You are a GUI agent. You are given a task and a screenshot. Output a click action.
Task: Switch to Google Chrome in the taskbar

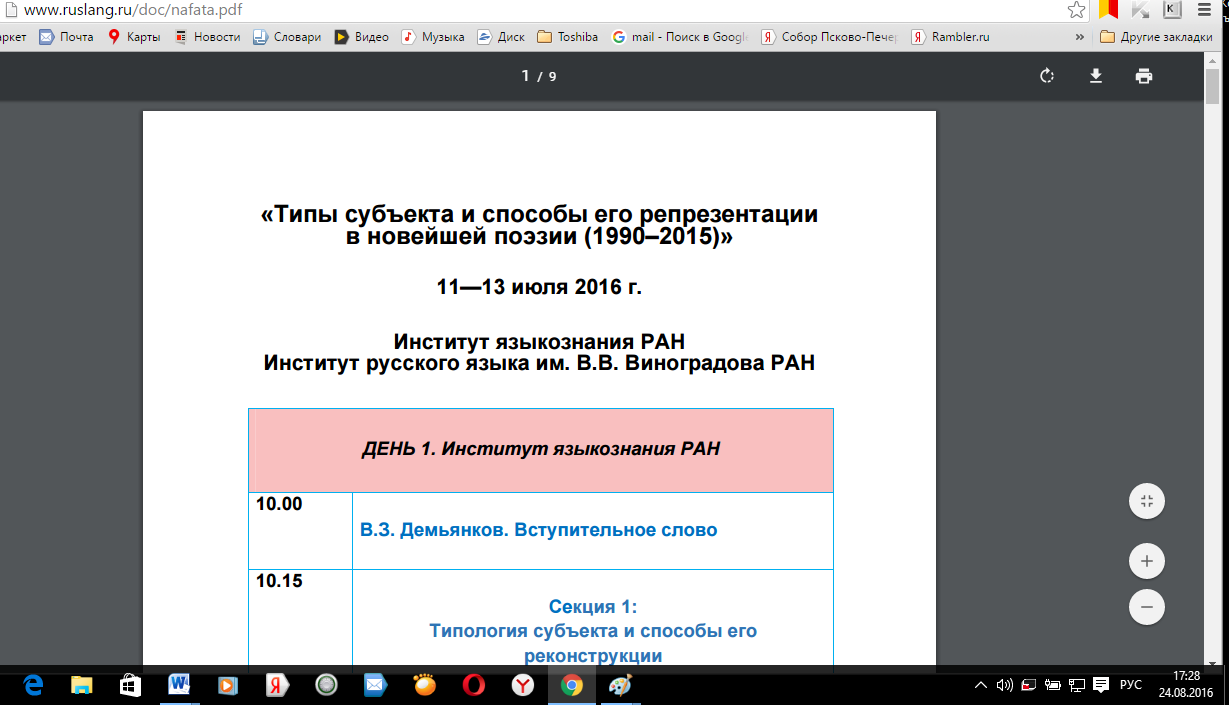tap(572, 685)
